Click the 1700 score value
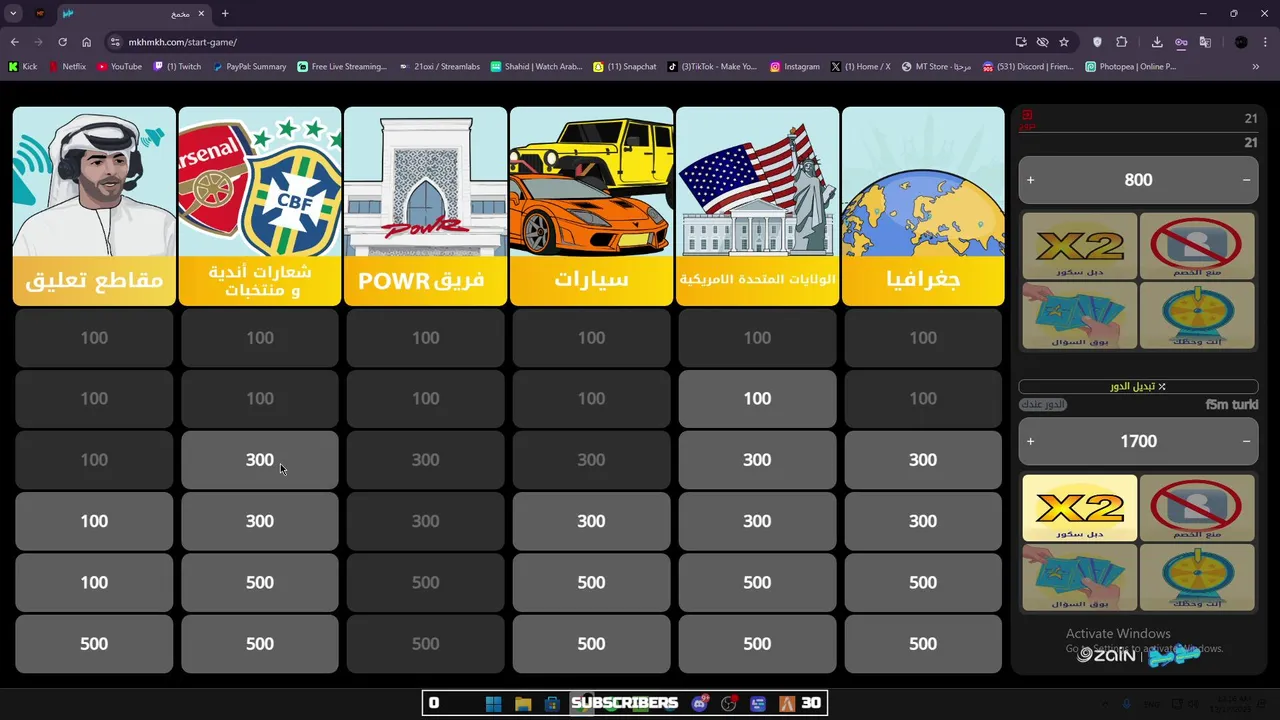Viewport: 1280px width, 720px height. point(1138,441)
